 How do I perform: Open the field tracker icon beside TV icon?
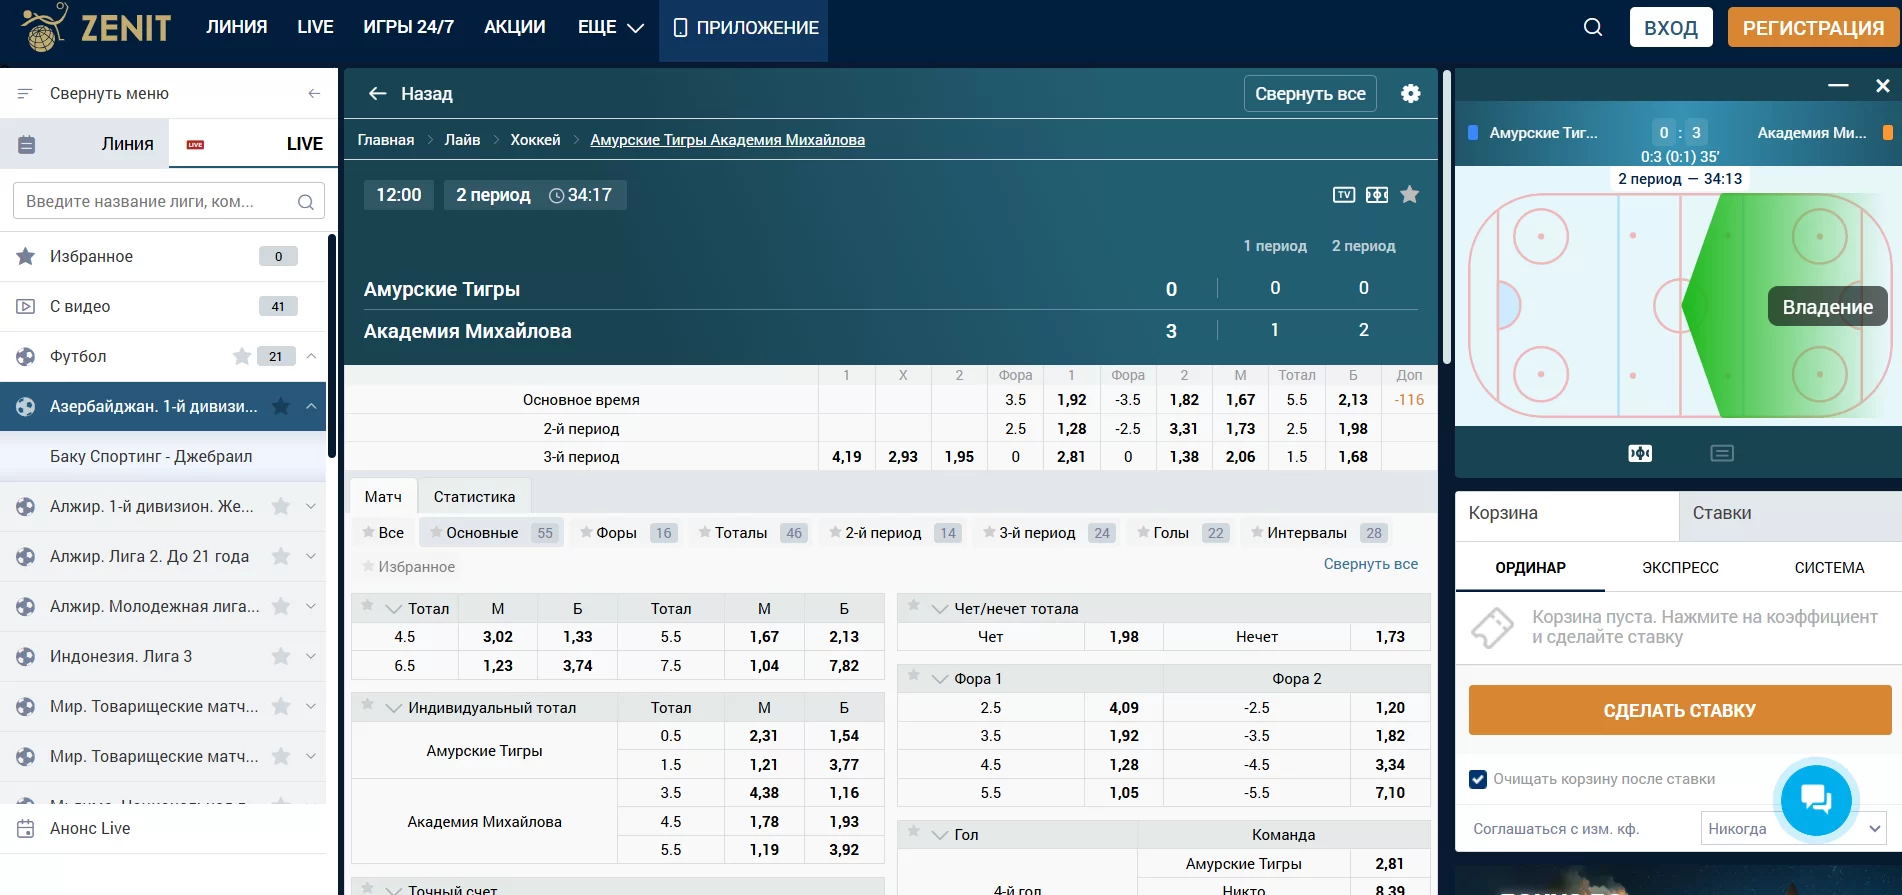[x=1377, y=195]
